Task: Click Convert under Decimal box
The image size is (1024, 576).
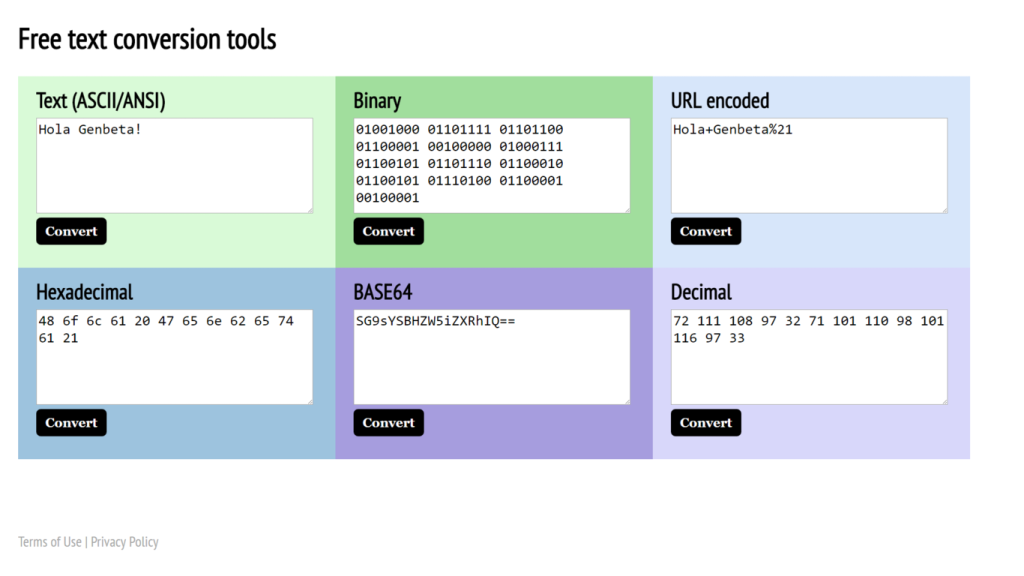Action: (x=706, y=423)
